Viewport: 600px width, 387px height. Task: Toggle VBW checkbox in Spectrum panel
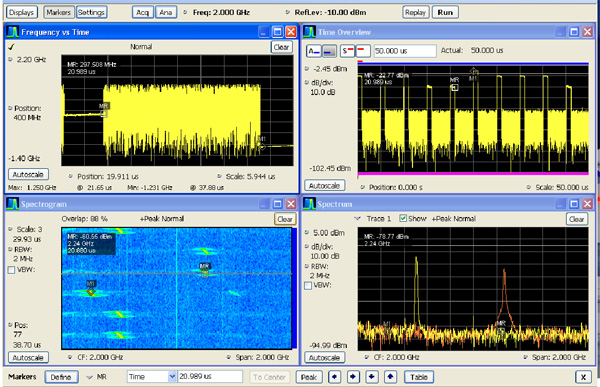click(308, 286)
